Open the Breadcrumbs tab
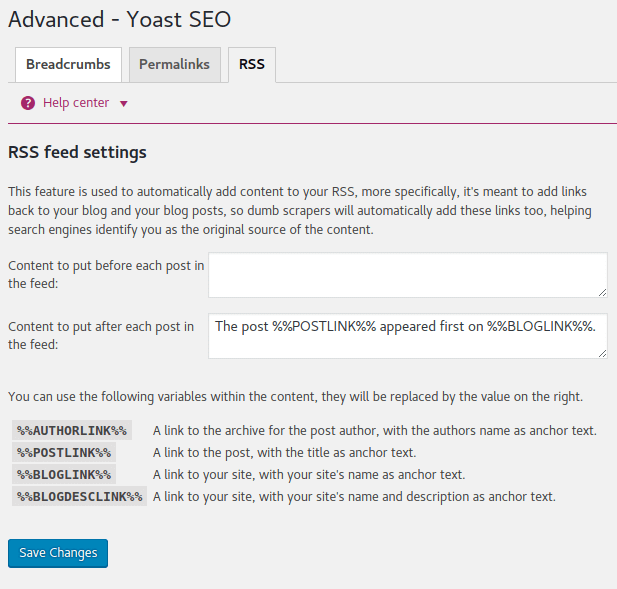The height and width of the screenshot is (589, 617). [68, 65]
